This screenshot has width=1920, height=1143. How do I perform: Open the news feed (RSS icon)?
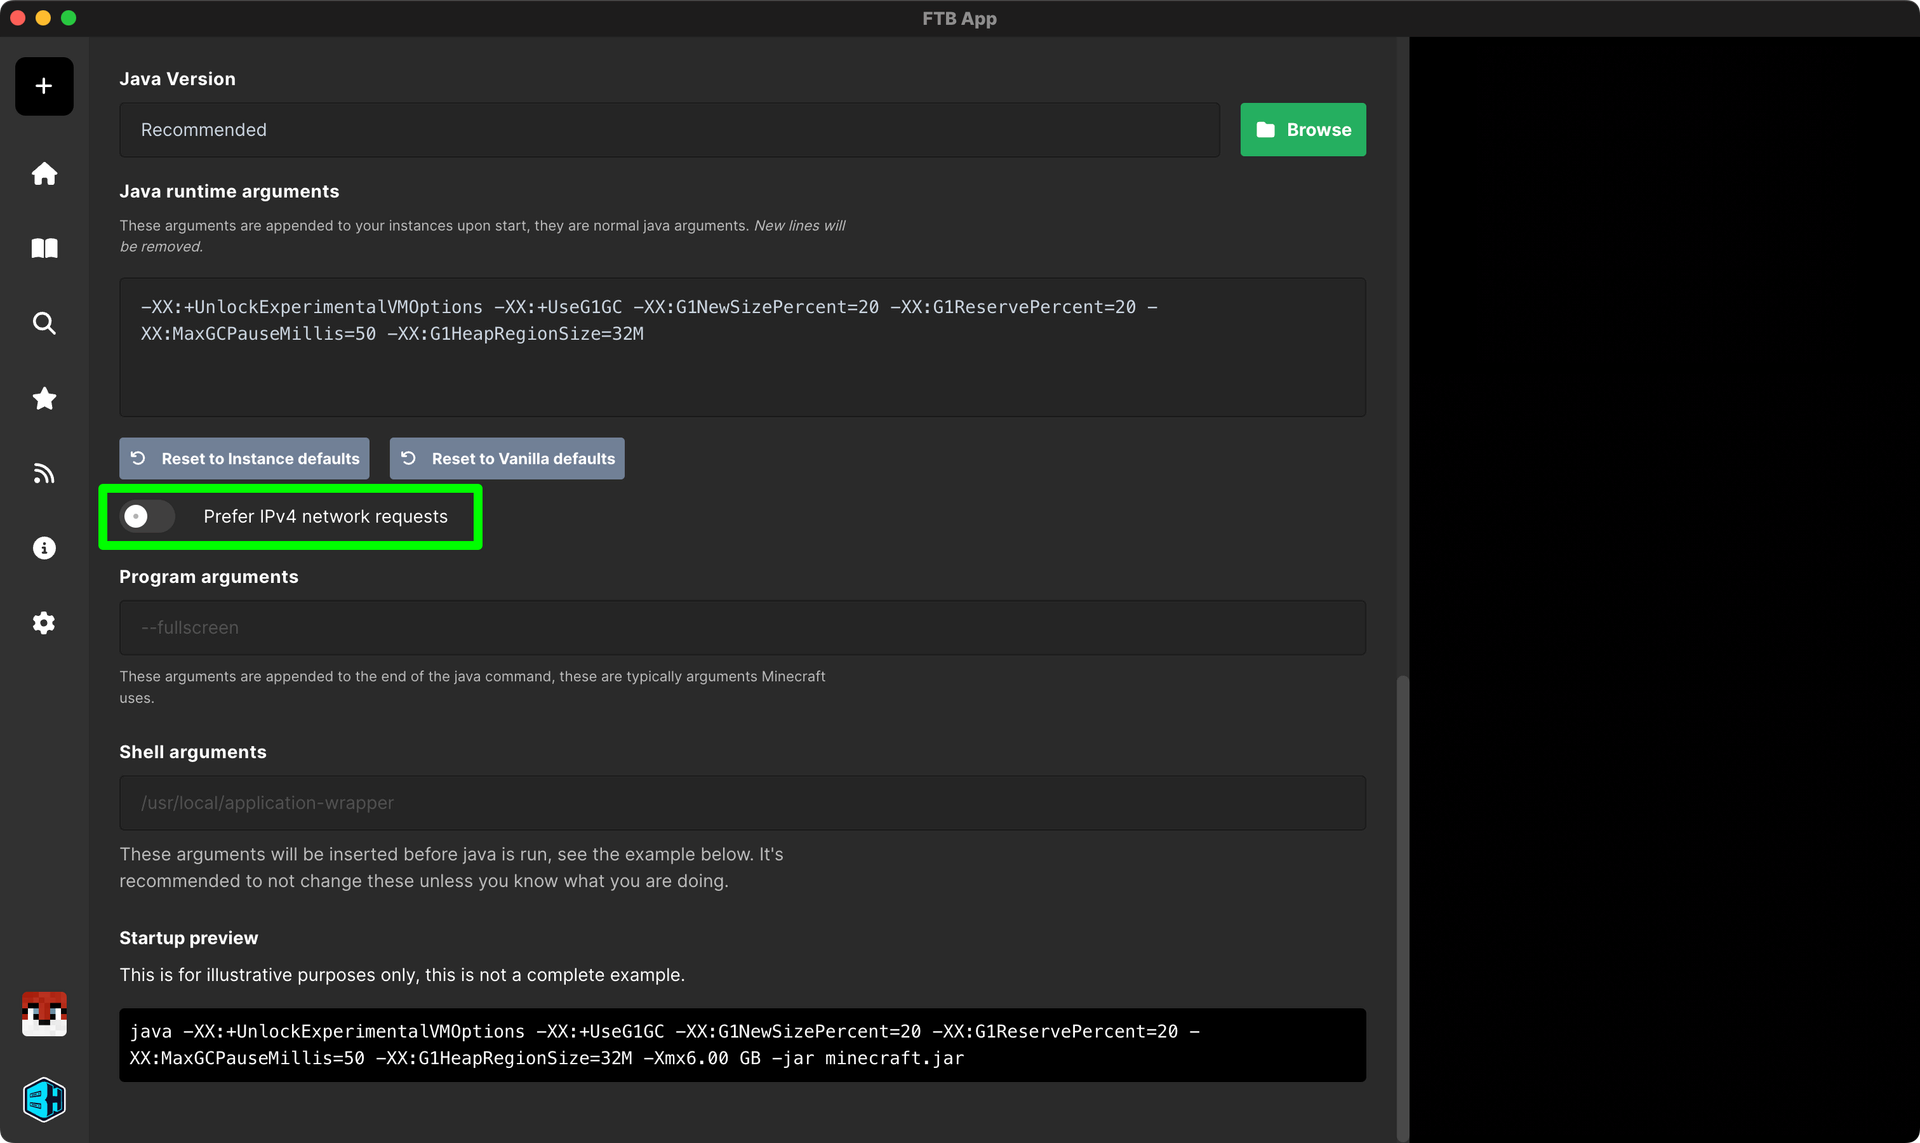[x=44, y=473]
